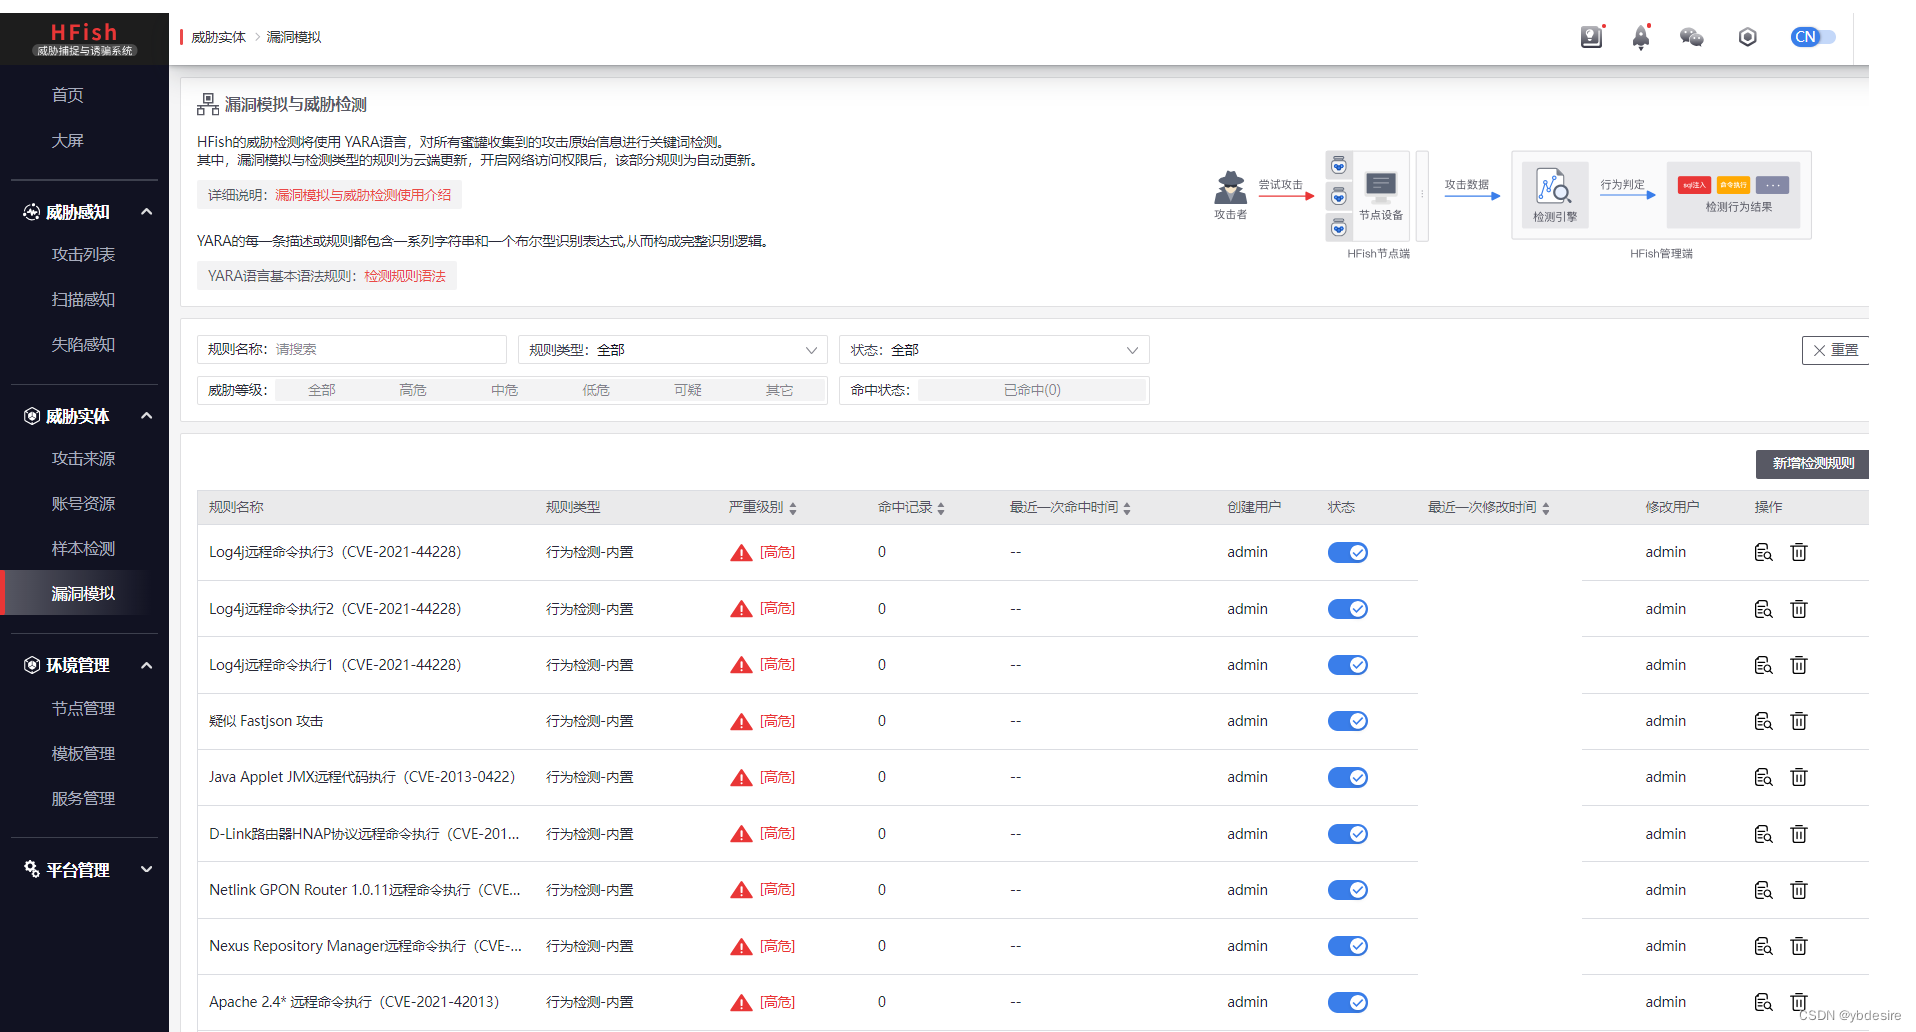Expand the 平台管理 sidebar section

[x=147, y=870]
